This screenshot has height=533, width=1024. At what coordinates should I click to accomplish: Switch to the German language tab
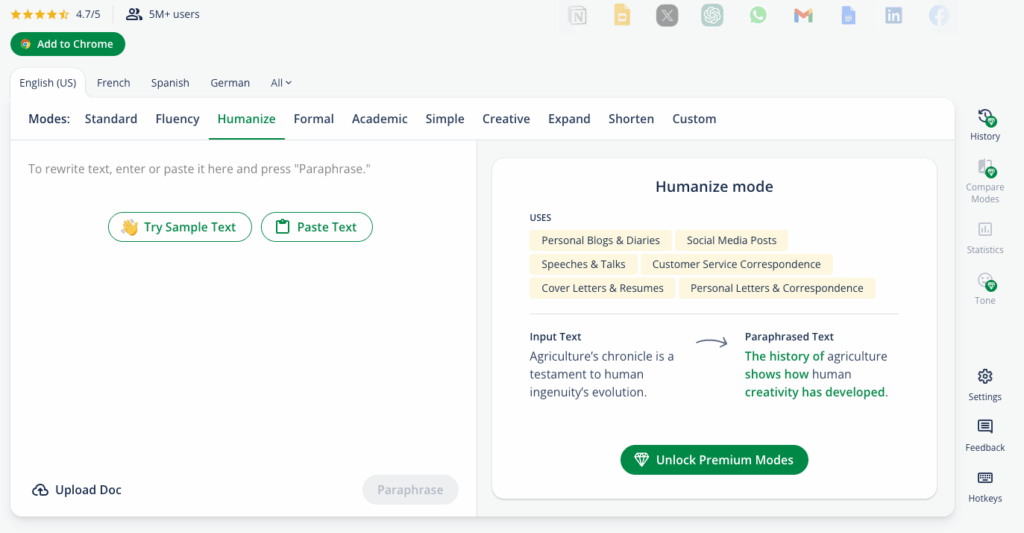[230, 83]
